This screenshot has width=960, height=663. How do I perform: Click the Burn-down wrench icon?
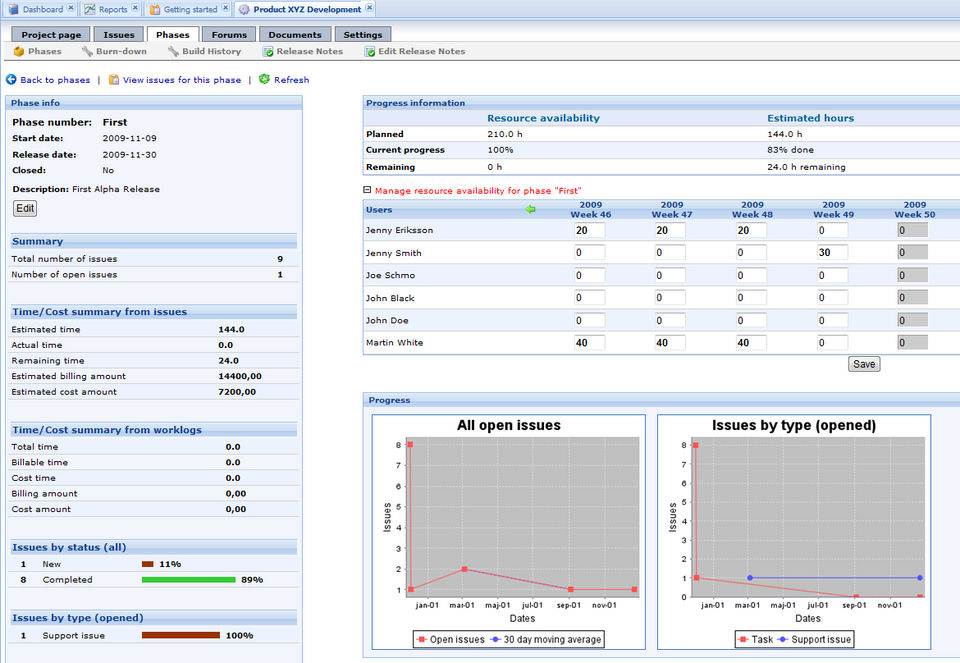(x=87, y=51)
